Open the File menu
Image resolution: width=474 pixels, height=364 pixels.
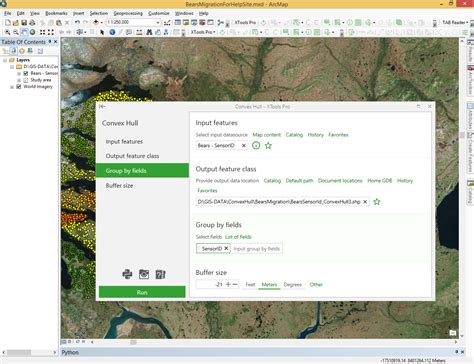tap(8, 13)
